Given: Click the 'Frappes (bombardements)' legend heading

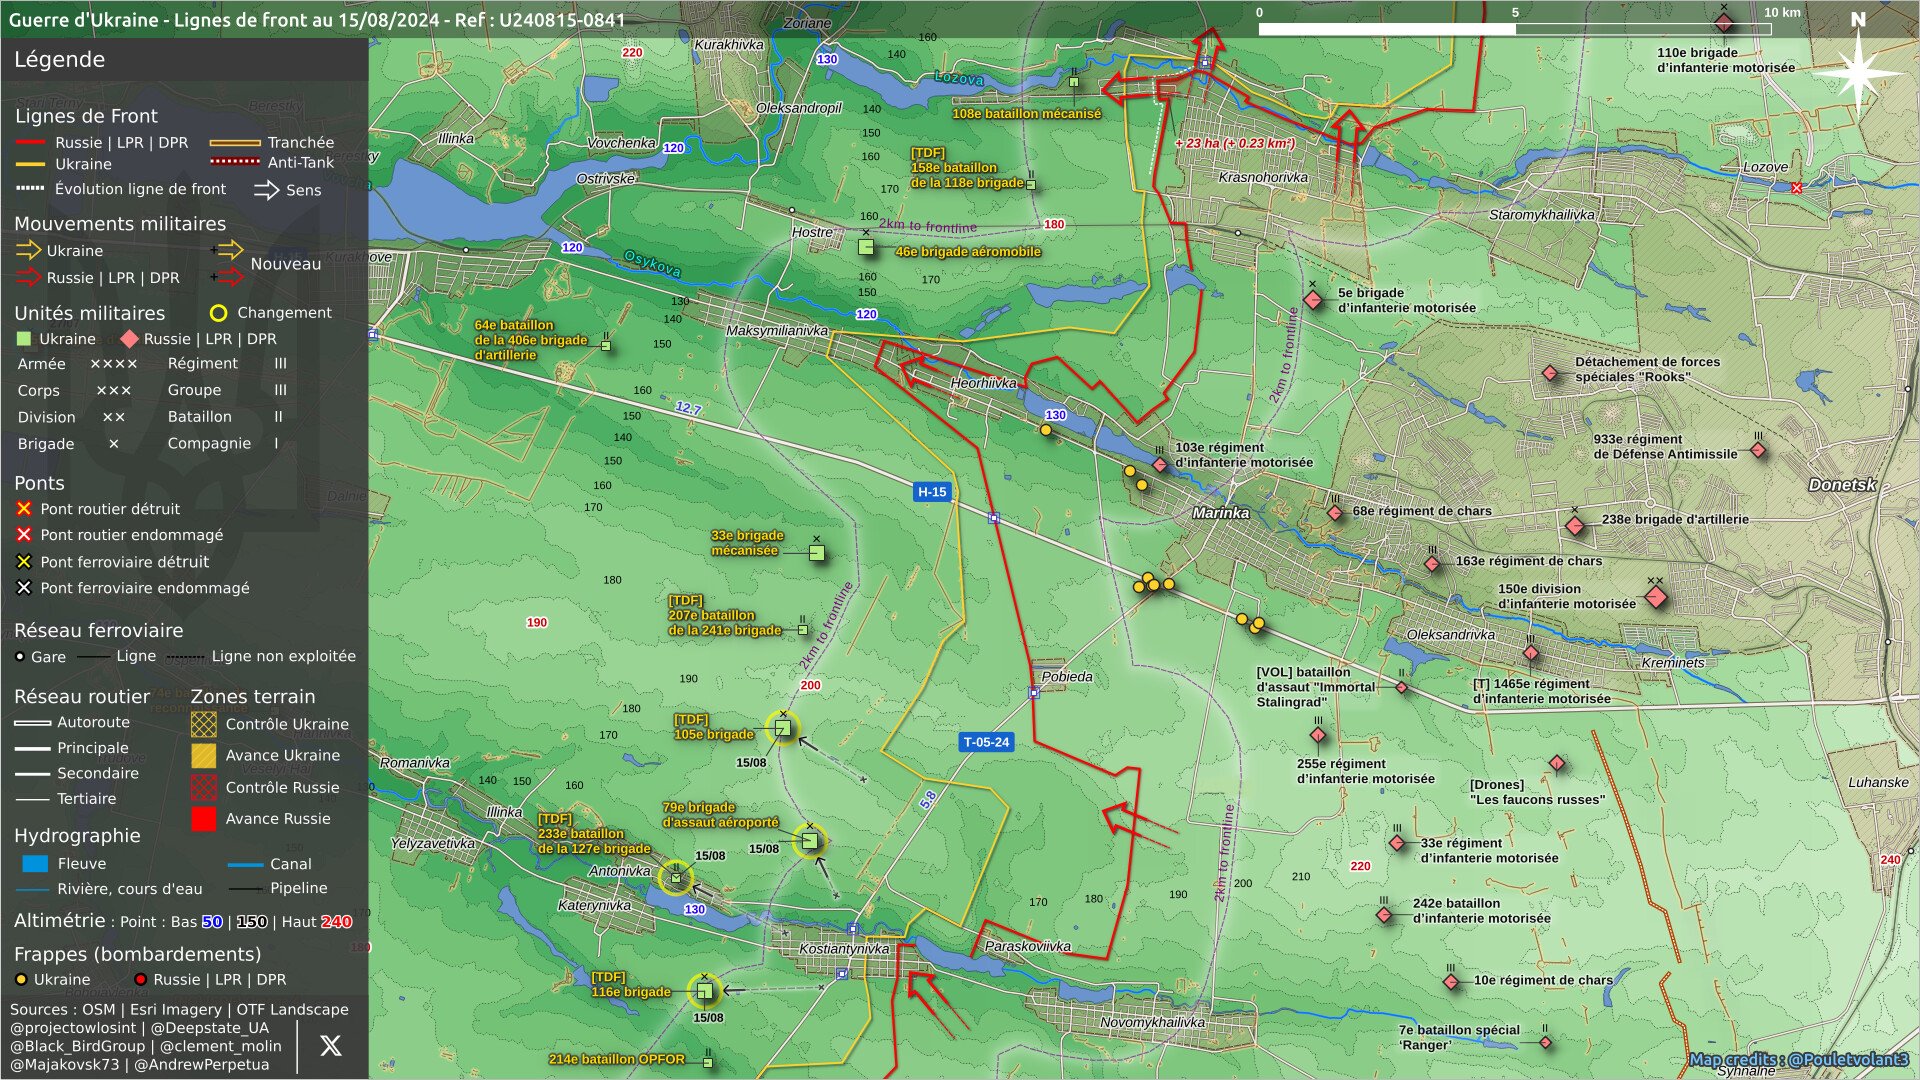Looking at the screenshot, I should tap(137, 955).
